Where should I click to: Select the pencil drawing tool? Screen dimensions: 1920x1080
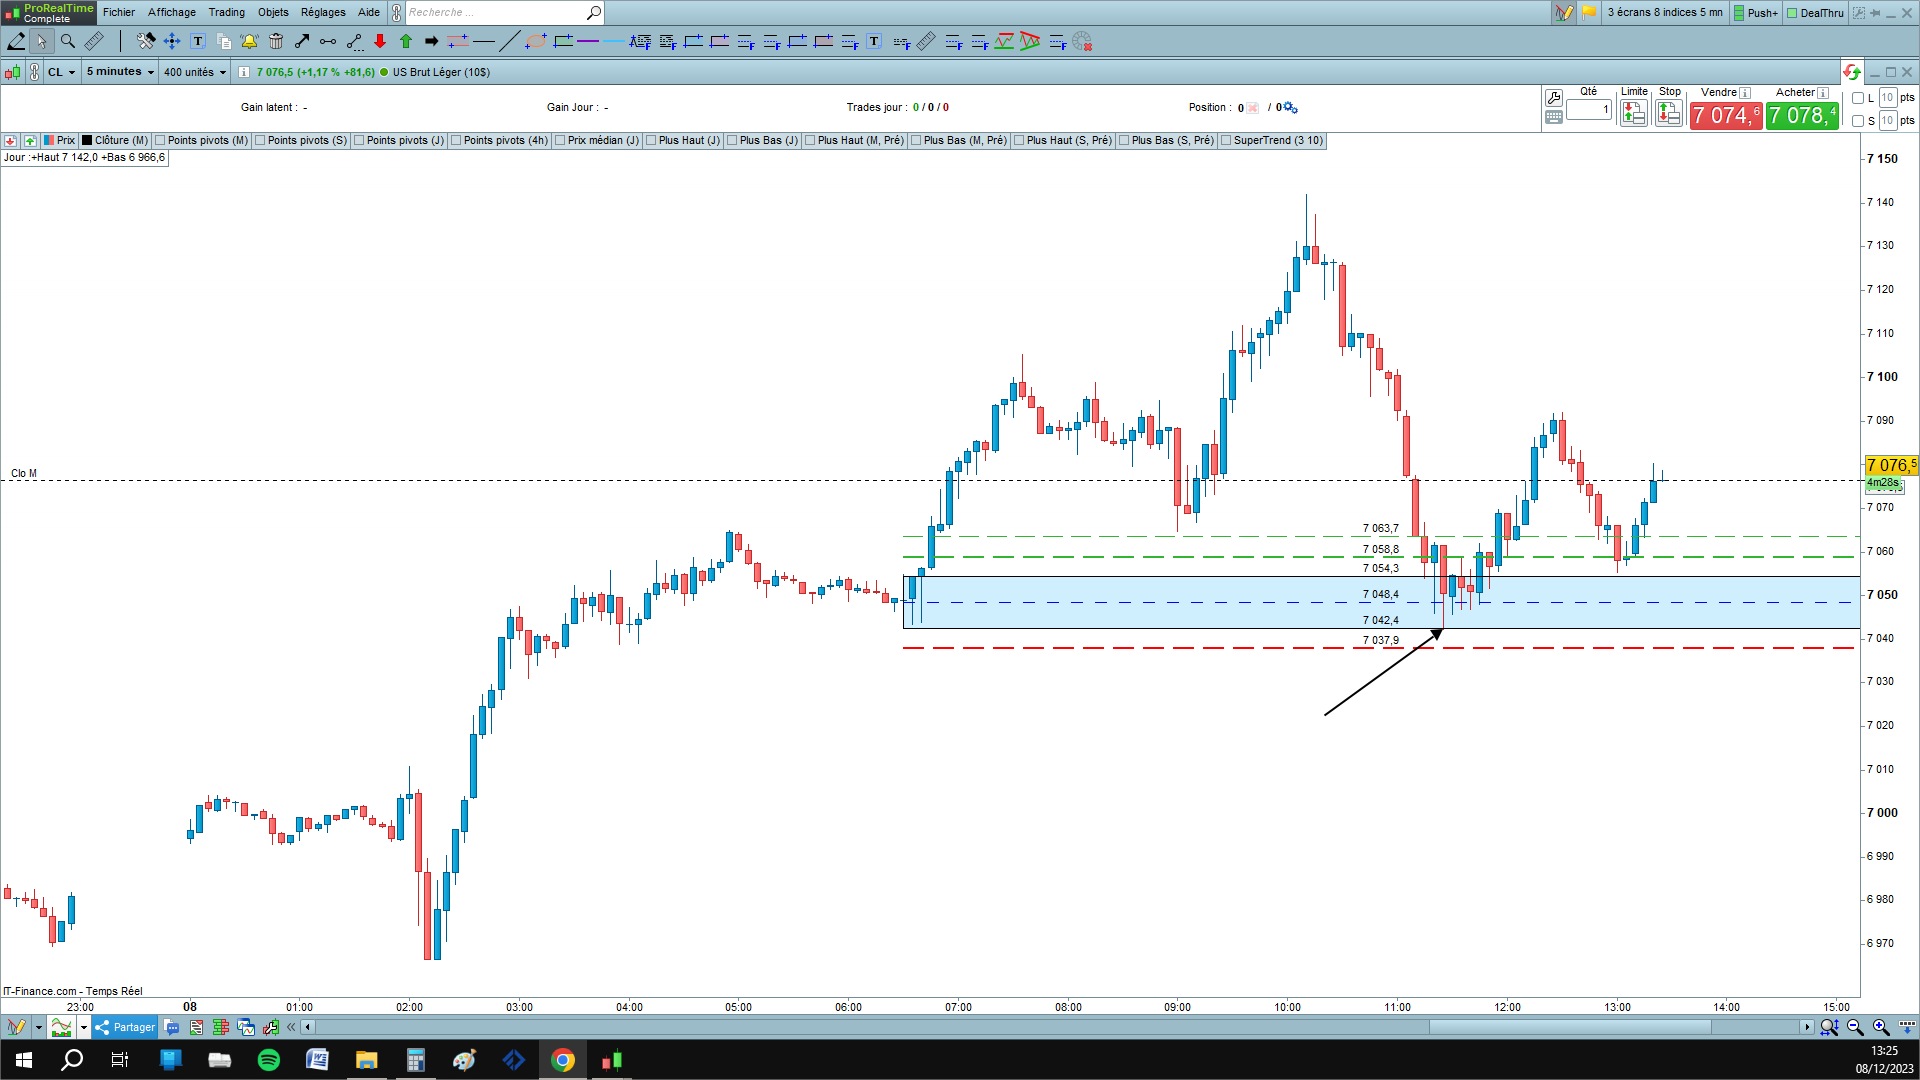pos(16,41)
